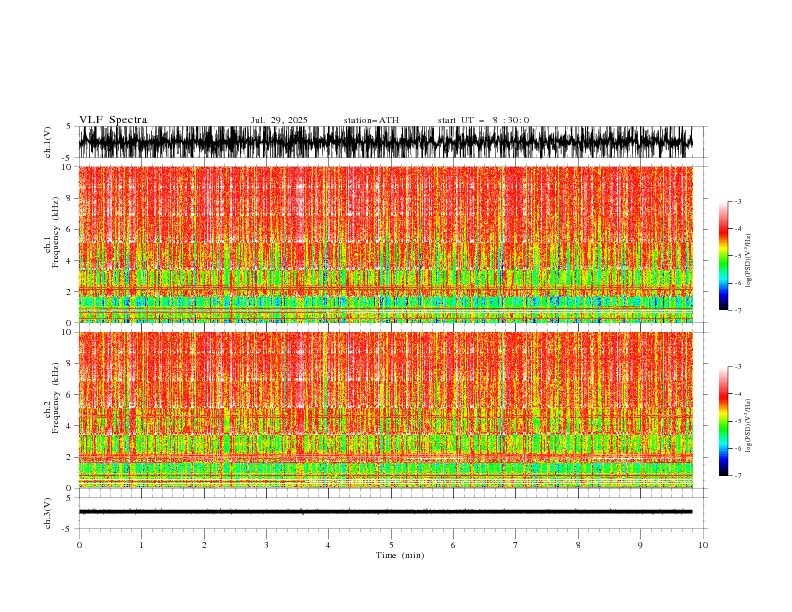Click the ch.1 PSD color bar
The width and height of the screenshot is (792, 612).
pyautogui.click(x=723, y=256)
